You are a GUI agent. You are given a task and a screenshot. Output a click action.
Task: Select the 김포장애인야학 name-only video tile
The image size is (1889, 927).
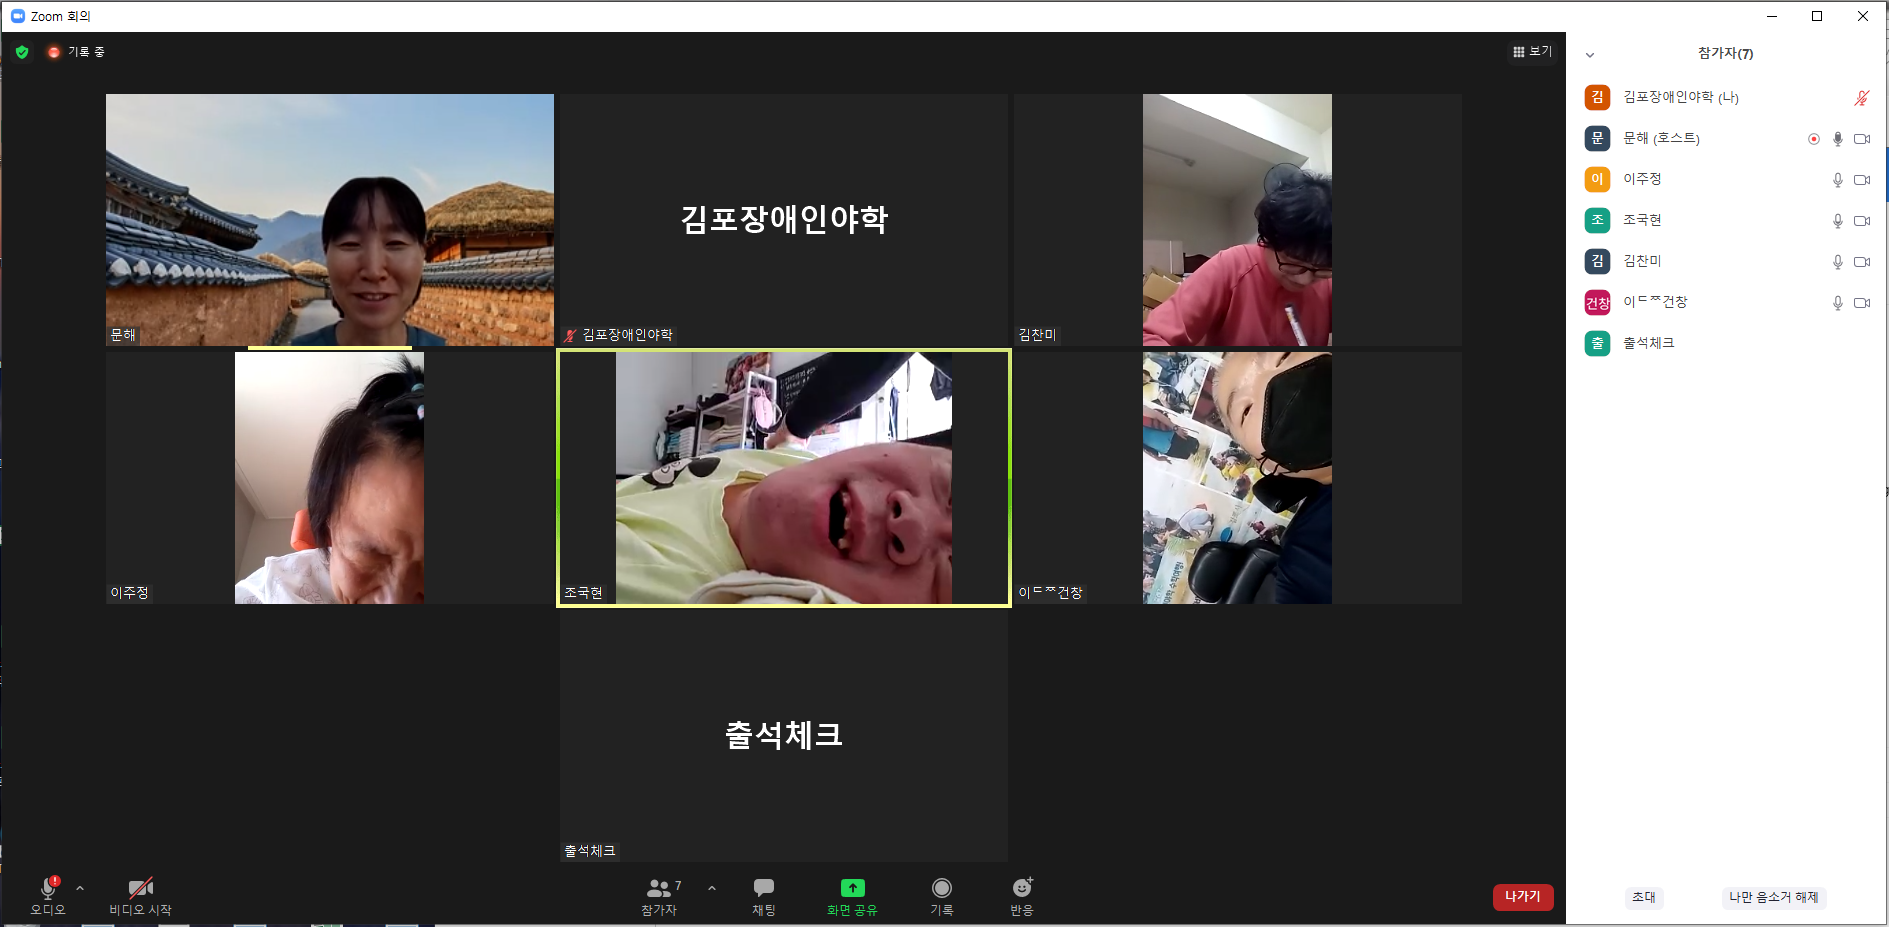(x=784, y=220)
